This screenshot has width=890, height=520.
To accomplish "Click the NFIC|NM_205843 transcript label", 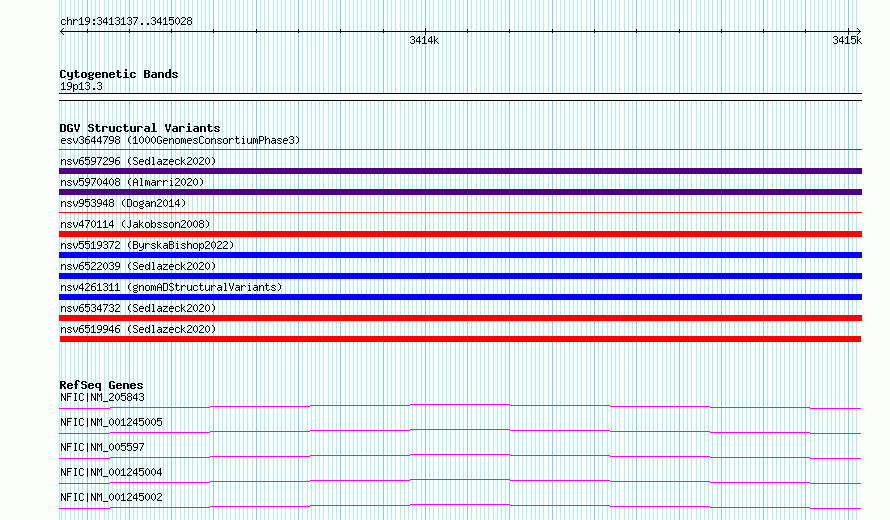I will click(102, 397).
